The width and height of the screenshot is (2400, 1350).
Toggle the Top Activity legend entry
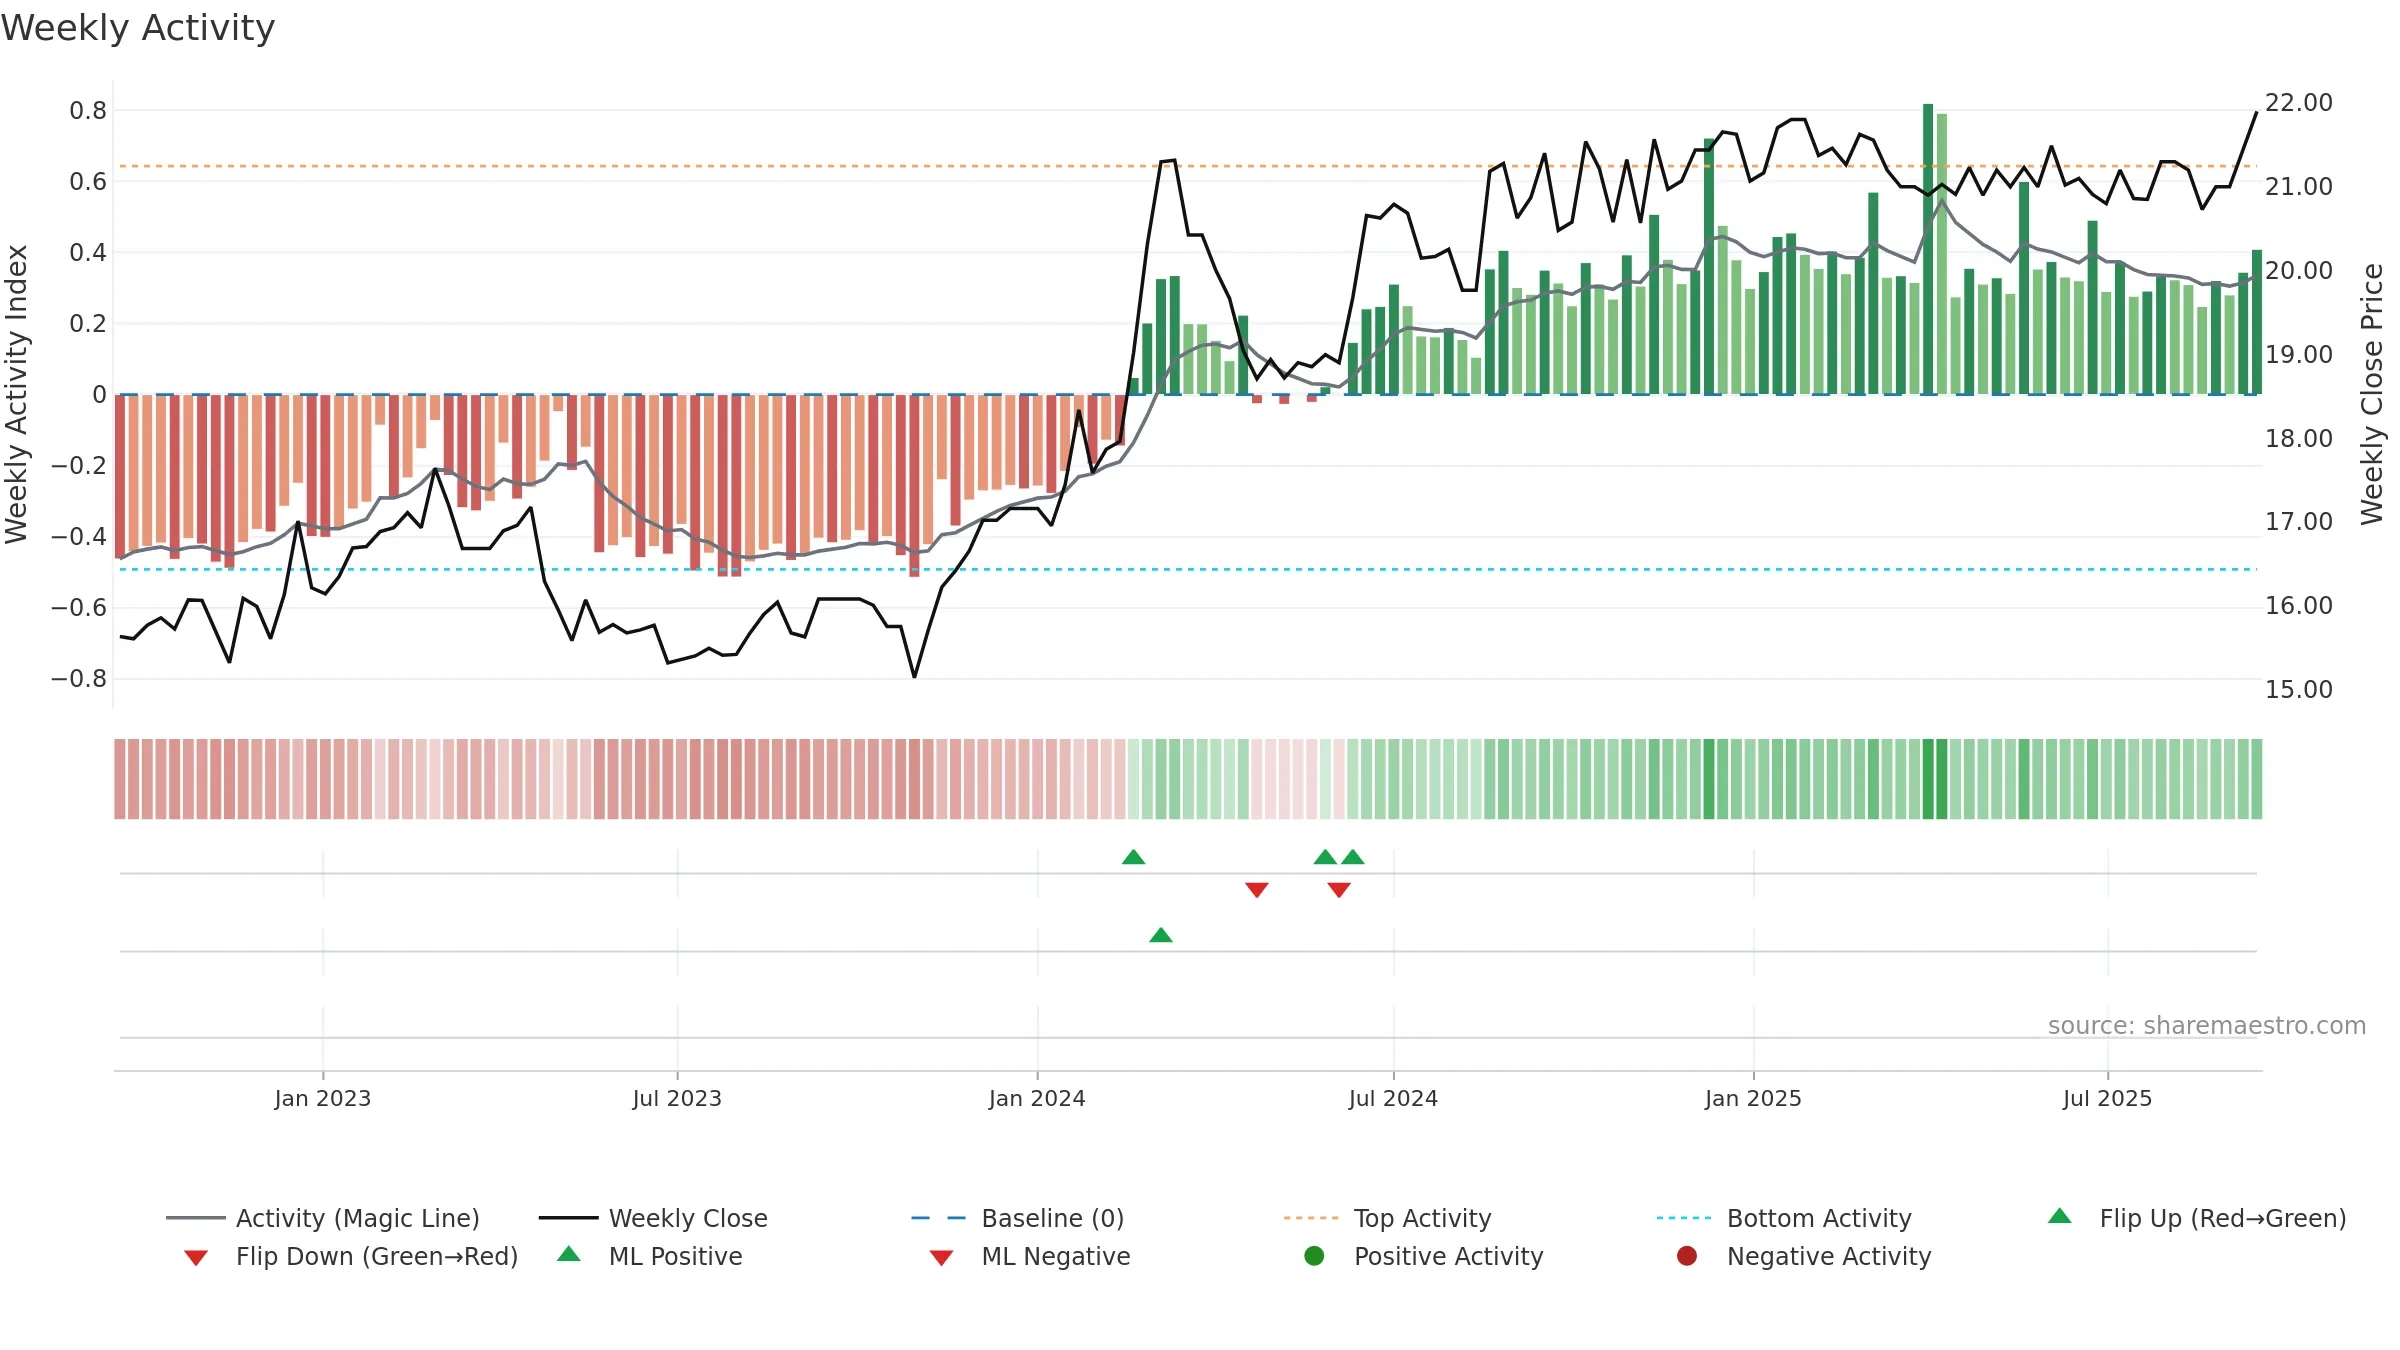pyautogui.click(x=1387, y=1218)
